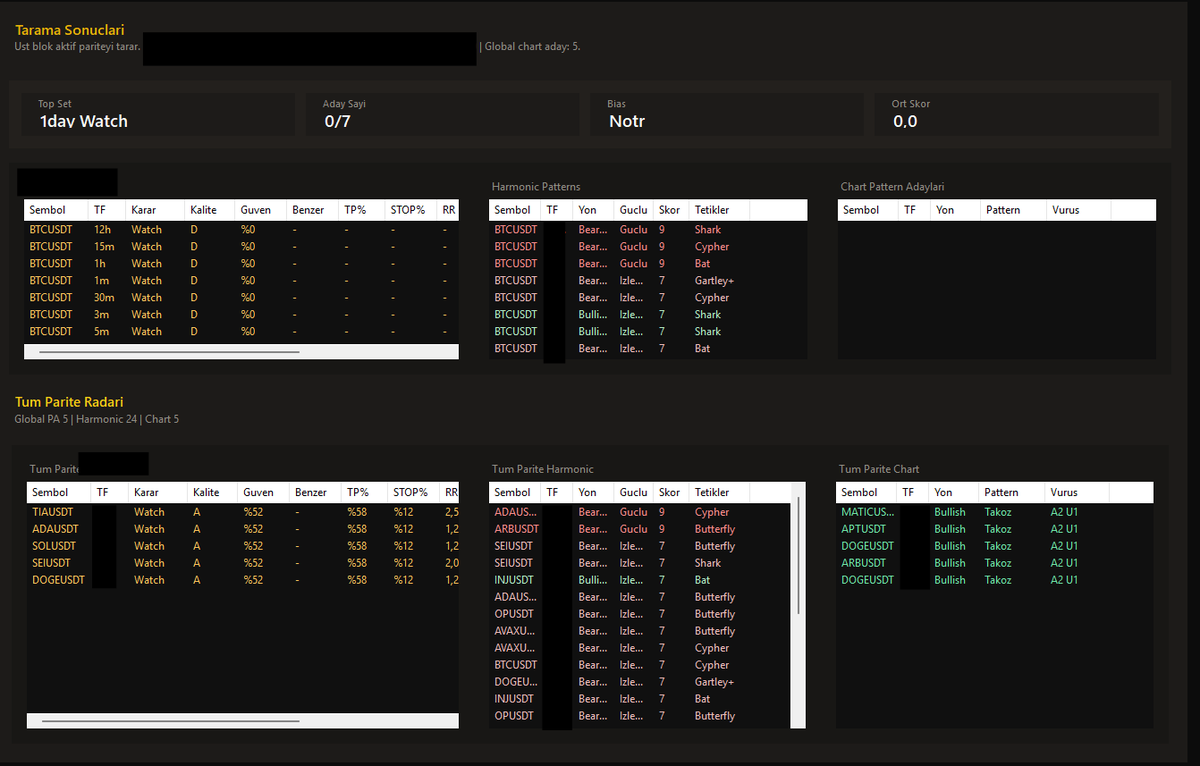Viewport: 1200px width, 766px height.
Task: Select DOGEUSDT Watch row in Tum Parite table
Action: 241,579
